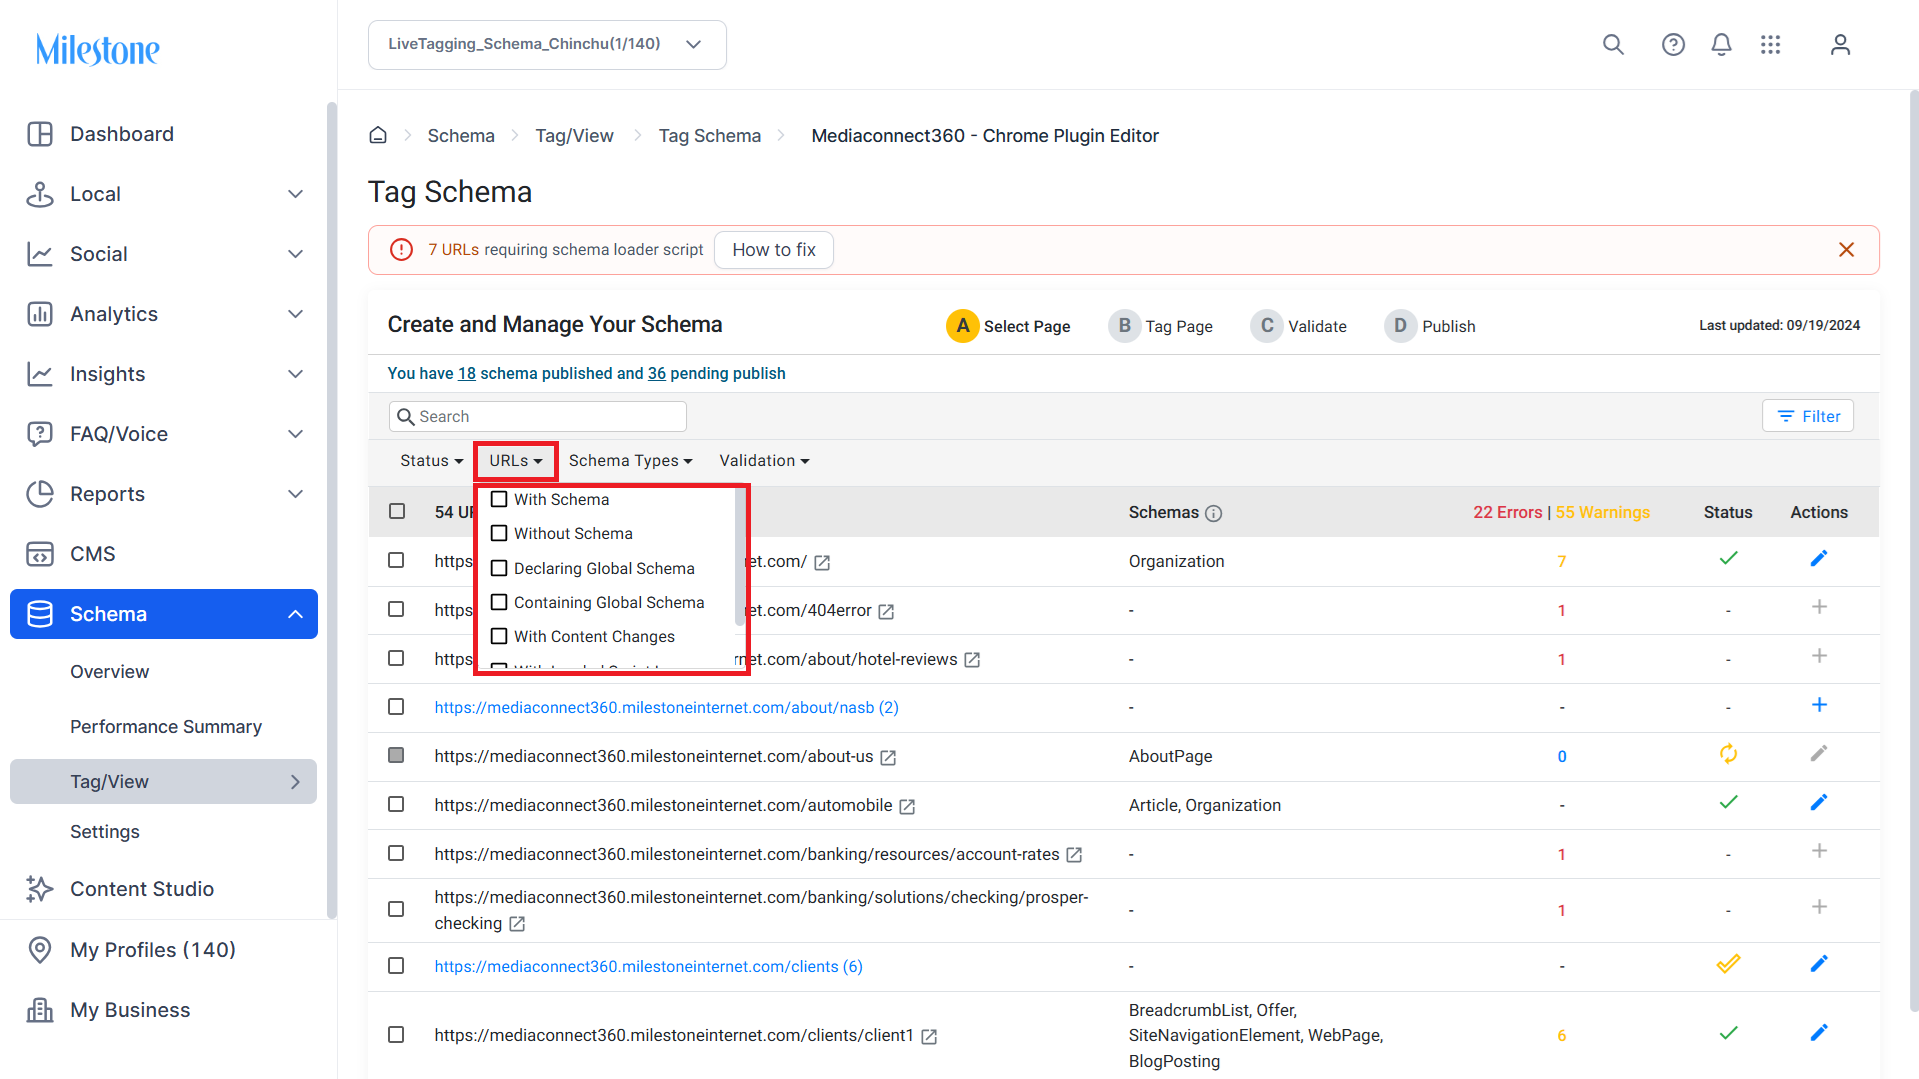Add schema to the 404error row
1919x1079 pixels.
pos(1819,607)
